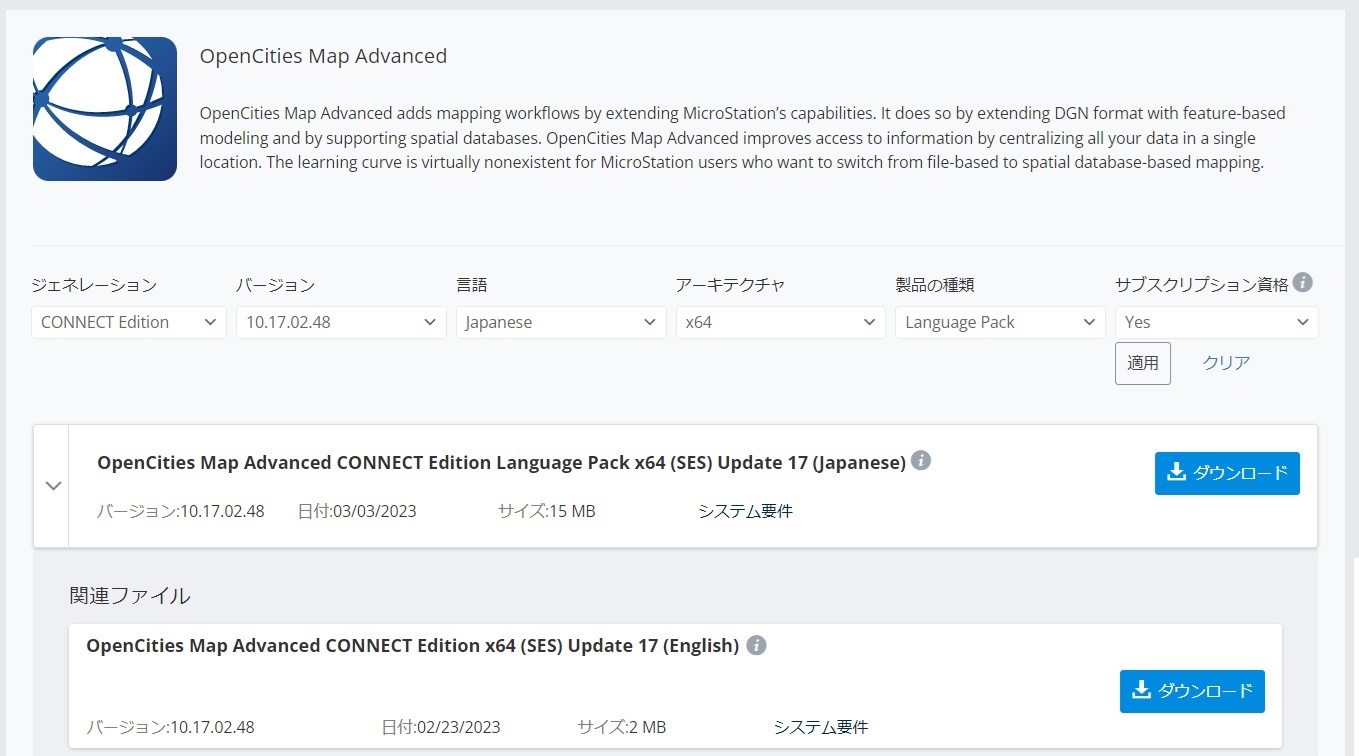Click the CONNECT Edition x64 (SES) Update 17 (English) title
Viewport: 1359px width, 756px height.
(x=412, y=645)
